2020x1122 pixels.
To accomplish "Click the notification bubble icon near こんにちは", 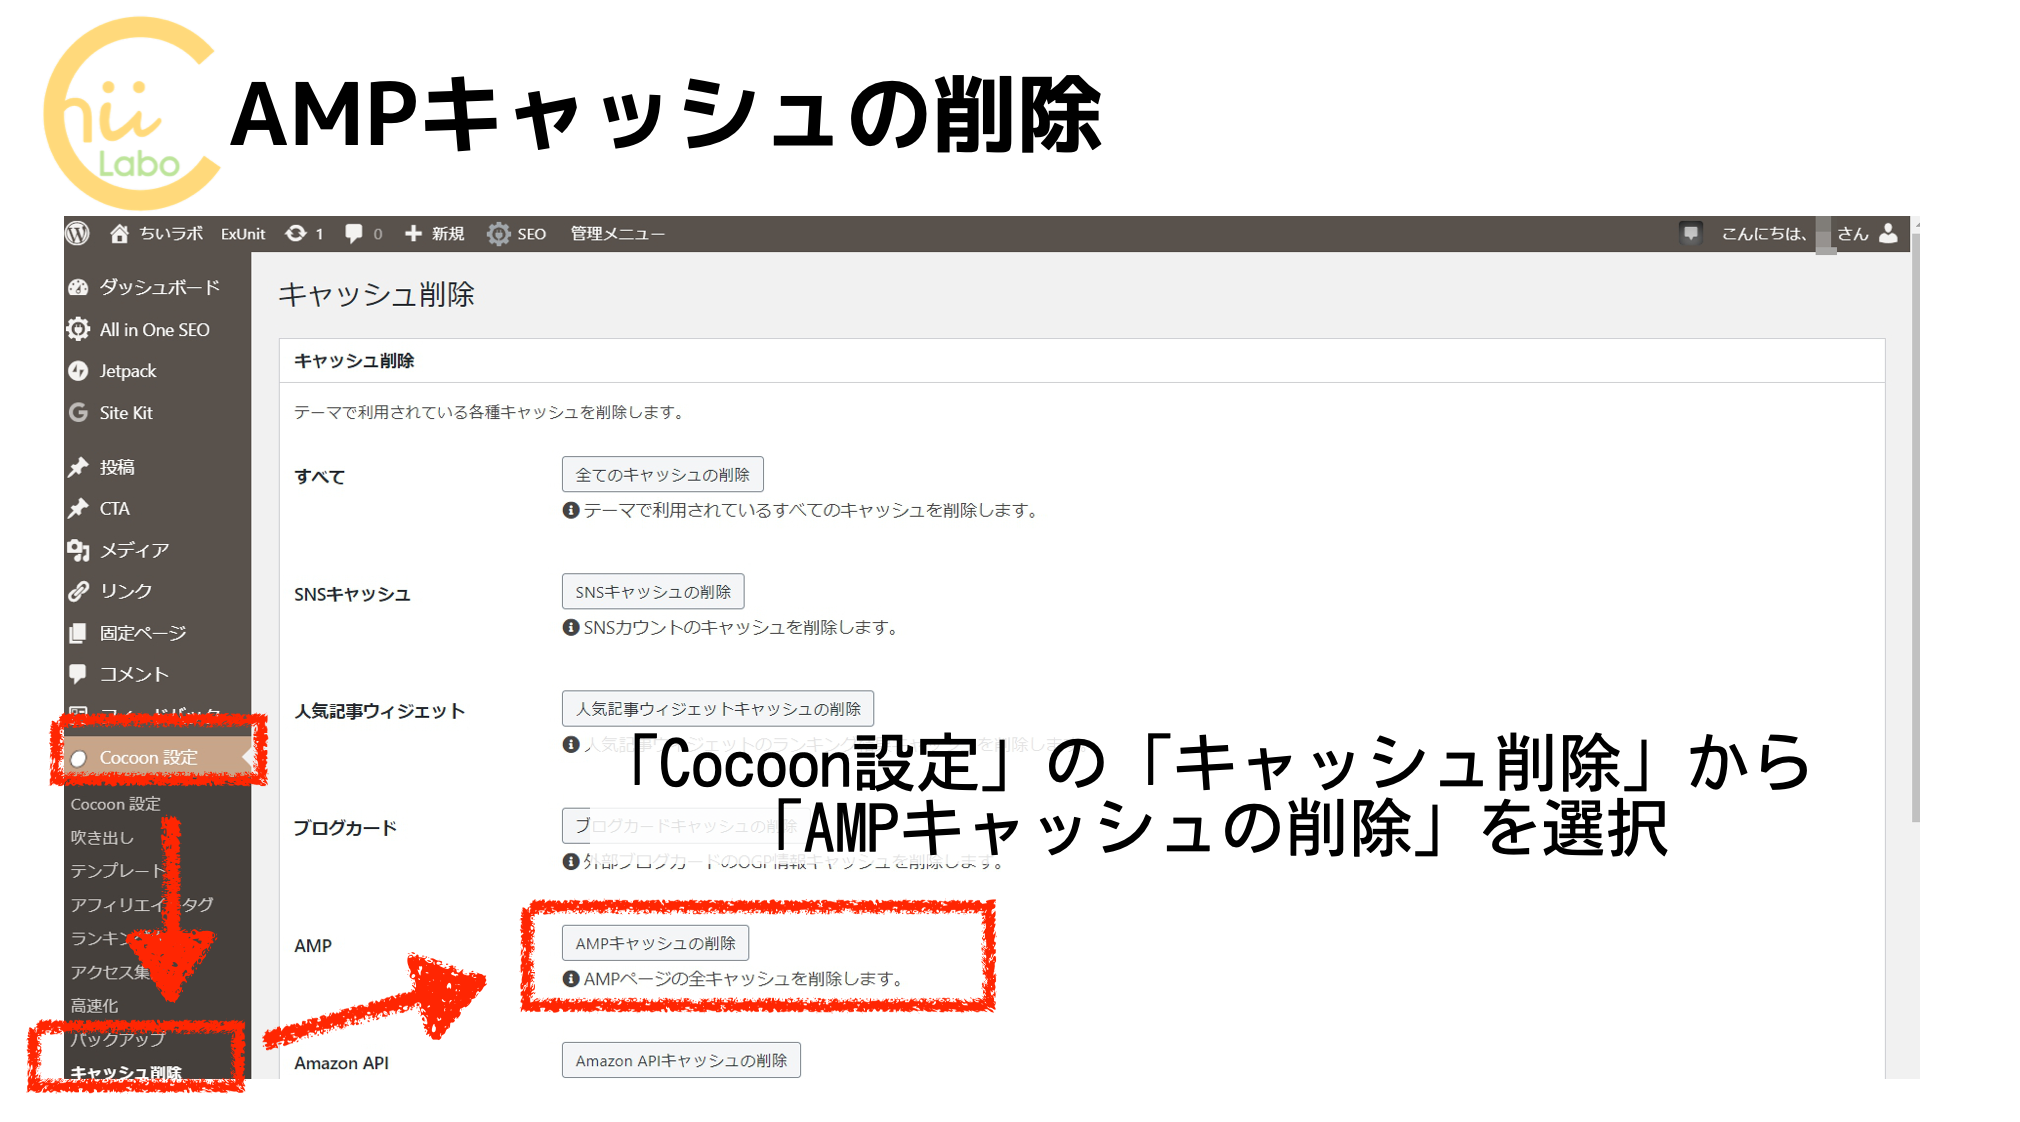I will click(x=1690, y=233).
